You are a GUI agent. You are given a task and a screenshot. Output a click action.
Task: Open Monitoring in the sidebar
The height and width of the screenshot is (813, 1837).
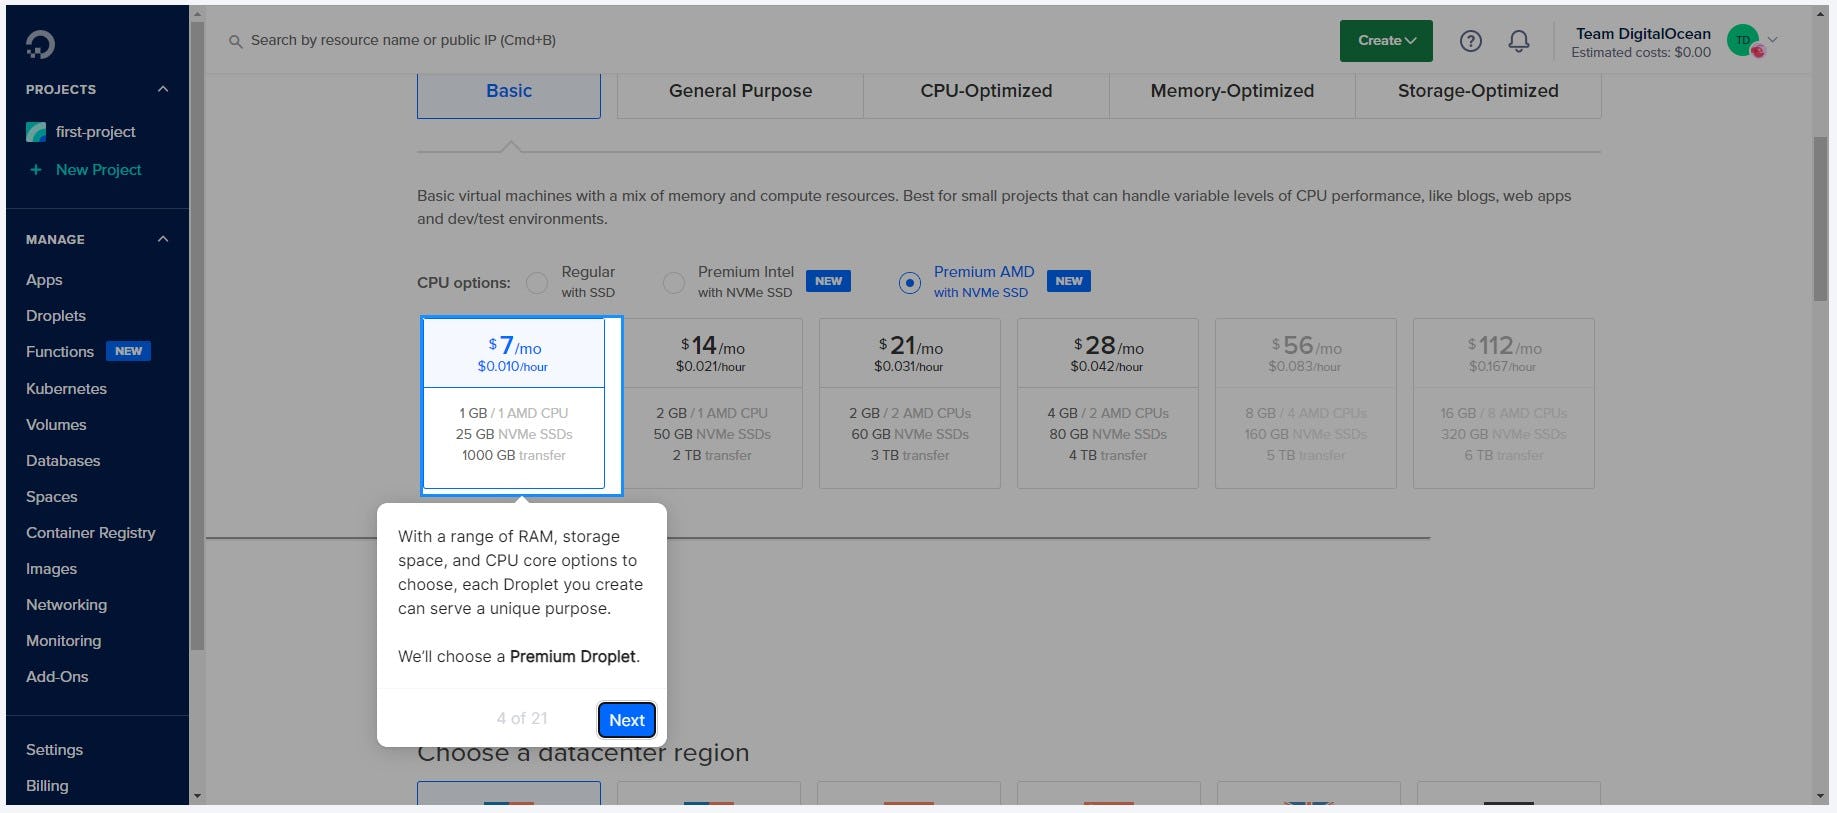(63, 641)
